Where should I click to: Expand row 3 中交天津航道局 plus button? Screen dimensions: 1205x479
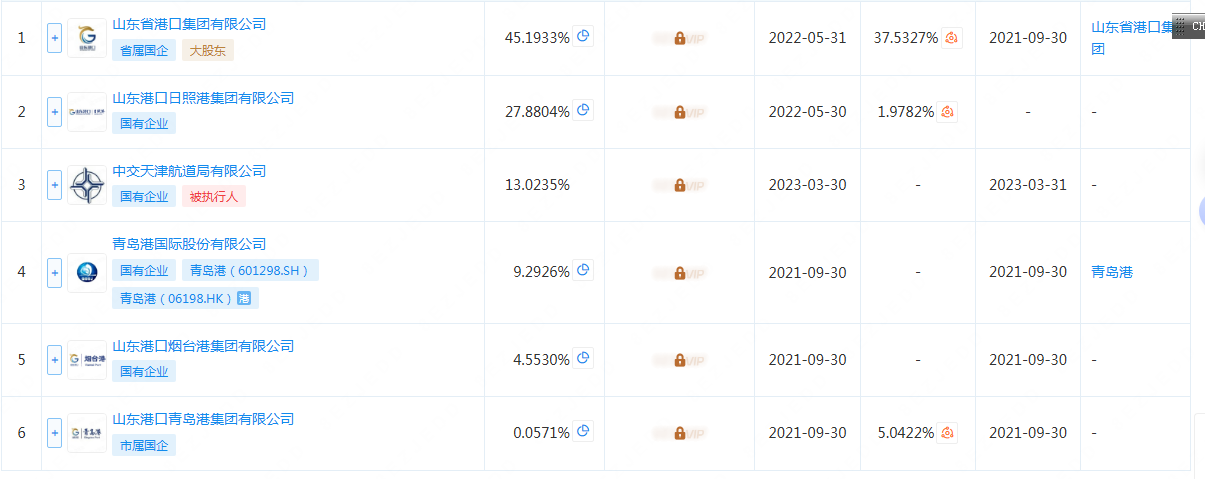click(54, 185)
